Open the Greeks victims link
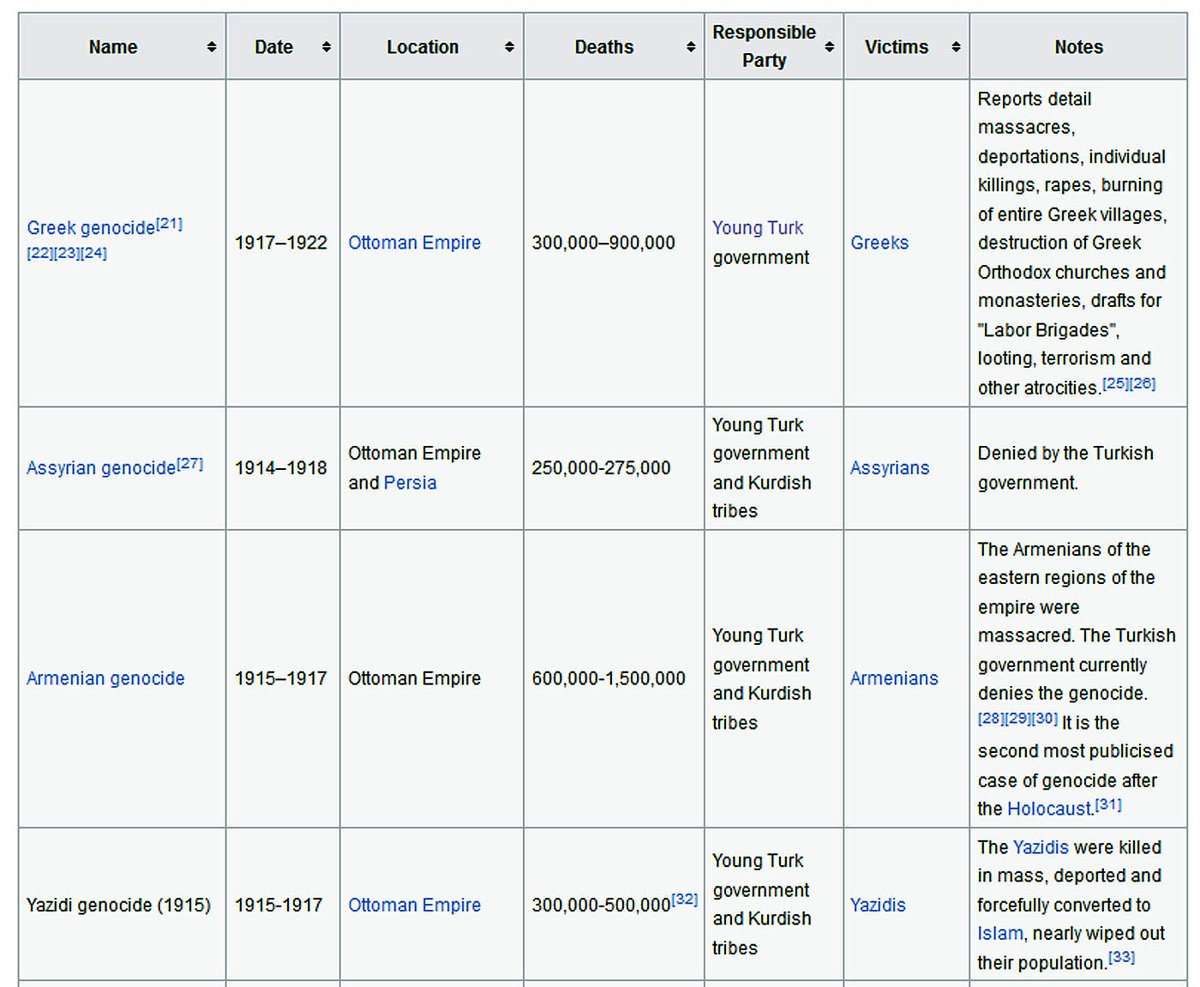The height and width of the screenshot is (987, 1200). click(x=880, y=243)
